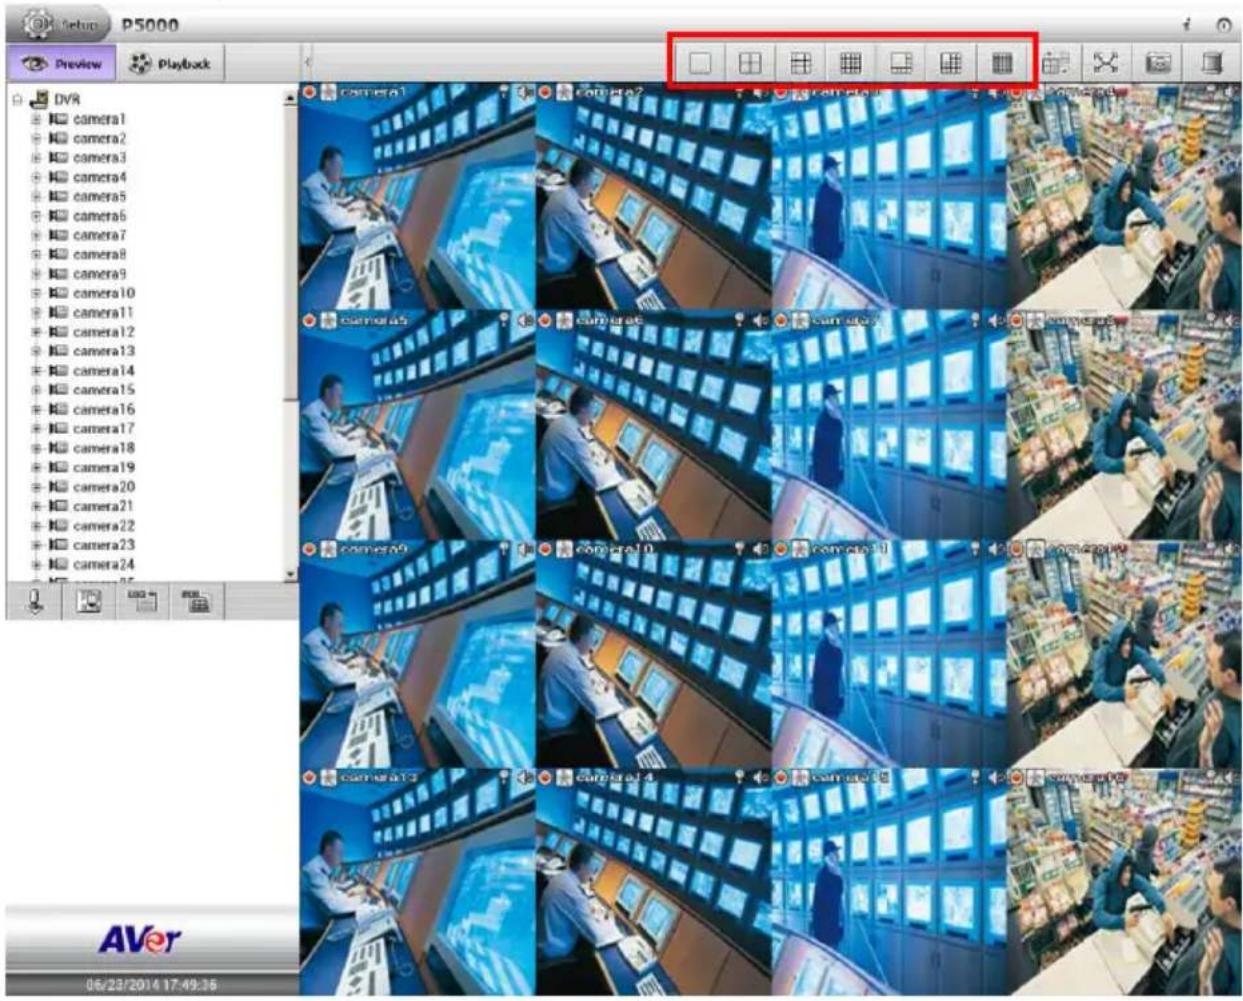Click the second icon below camera tree
The width and height of the screenshot is (1243, 1001).
pos(89,601)
